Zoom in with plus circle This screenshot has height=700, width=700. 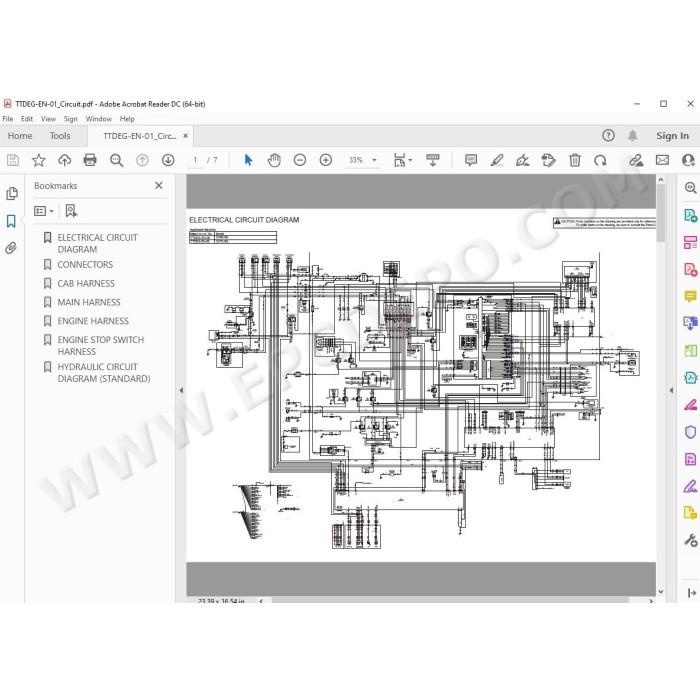pyautogui.click(x=325, y=160)
